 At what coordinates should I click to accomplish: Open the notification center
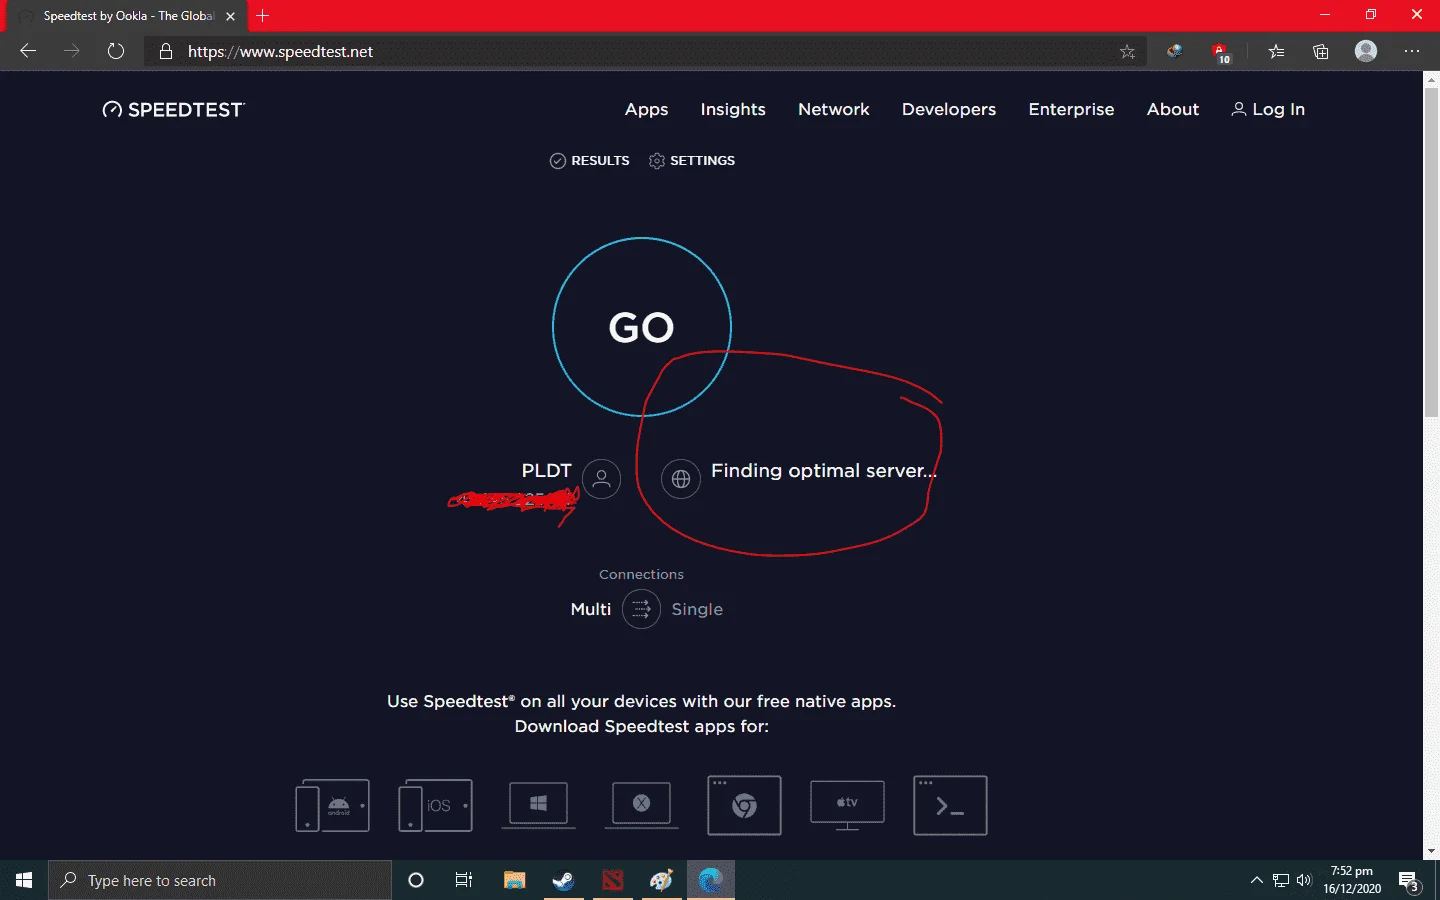point(1409,880)
